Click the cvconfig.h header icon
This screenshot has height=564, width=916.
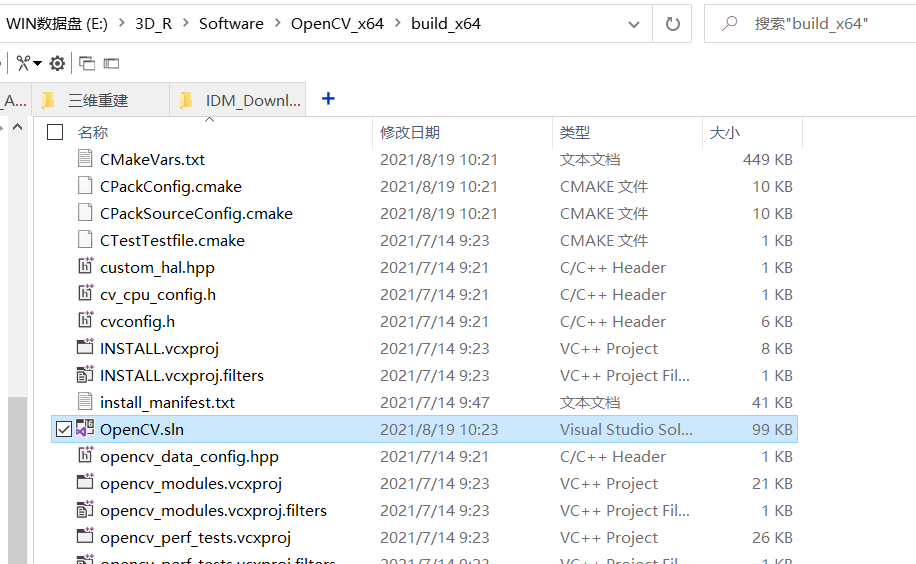tap(85, 320)
